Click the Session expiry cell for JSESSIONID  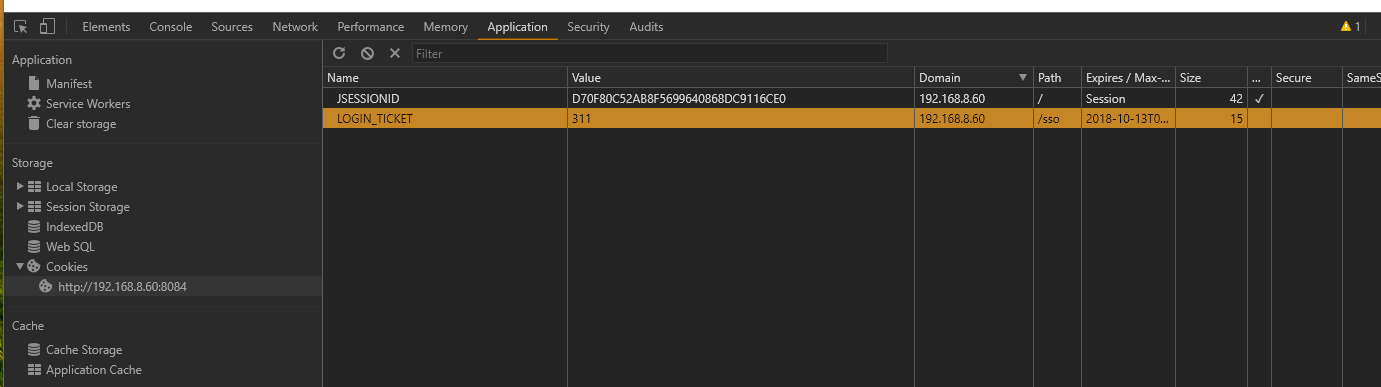(1129, 98)
